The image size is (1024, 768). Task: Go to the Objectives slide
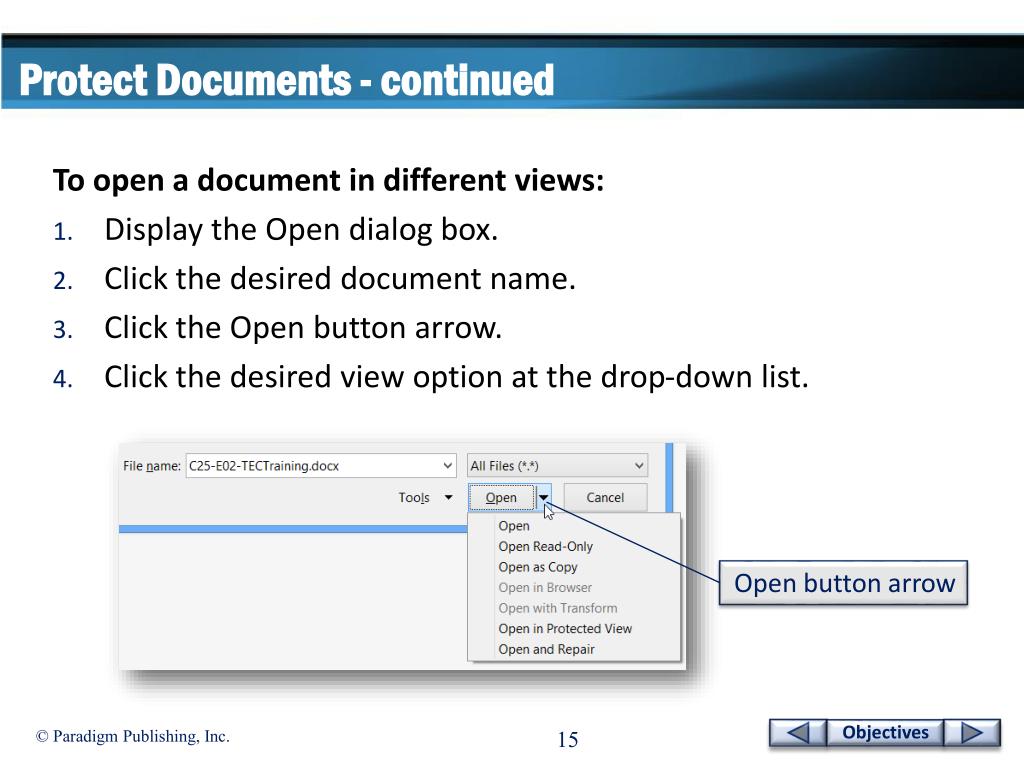tap(886, 732)
